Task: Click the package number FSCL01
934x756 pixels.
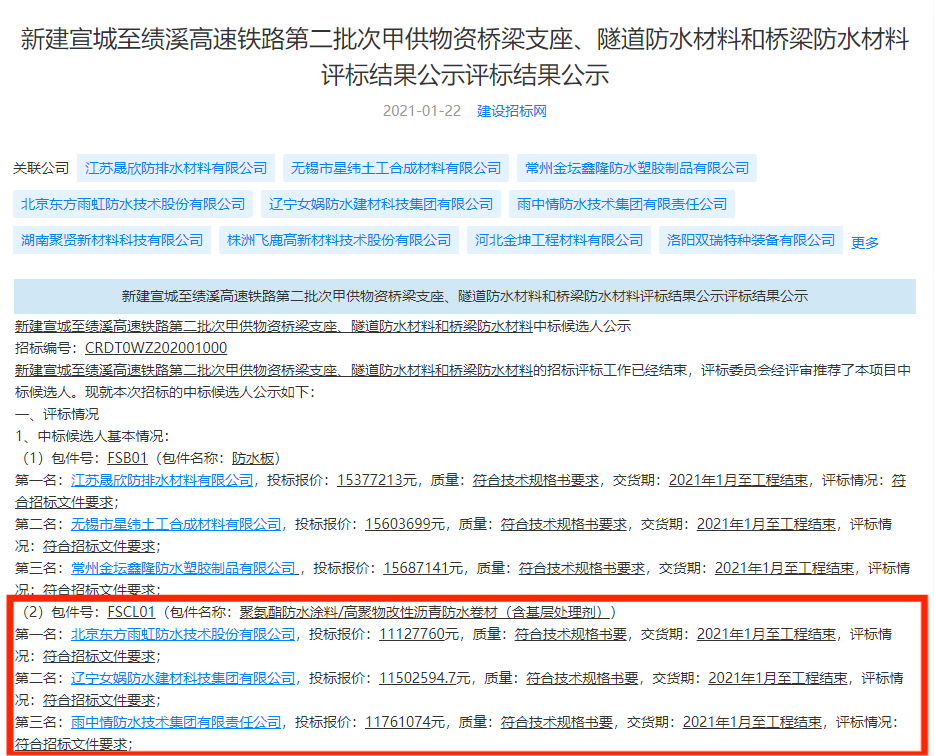Action: coord(131,612)
